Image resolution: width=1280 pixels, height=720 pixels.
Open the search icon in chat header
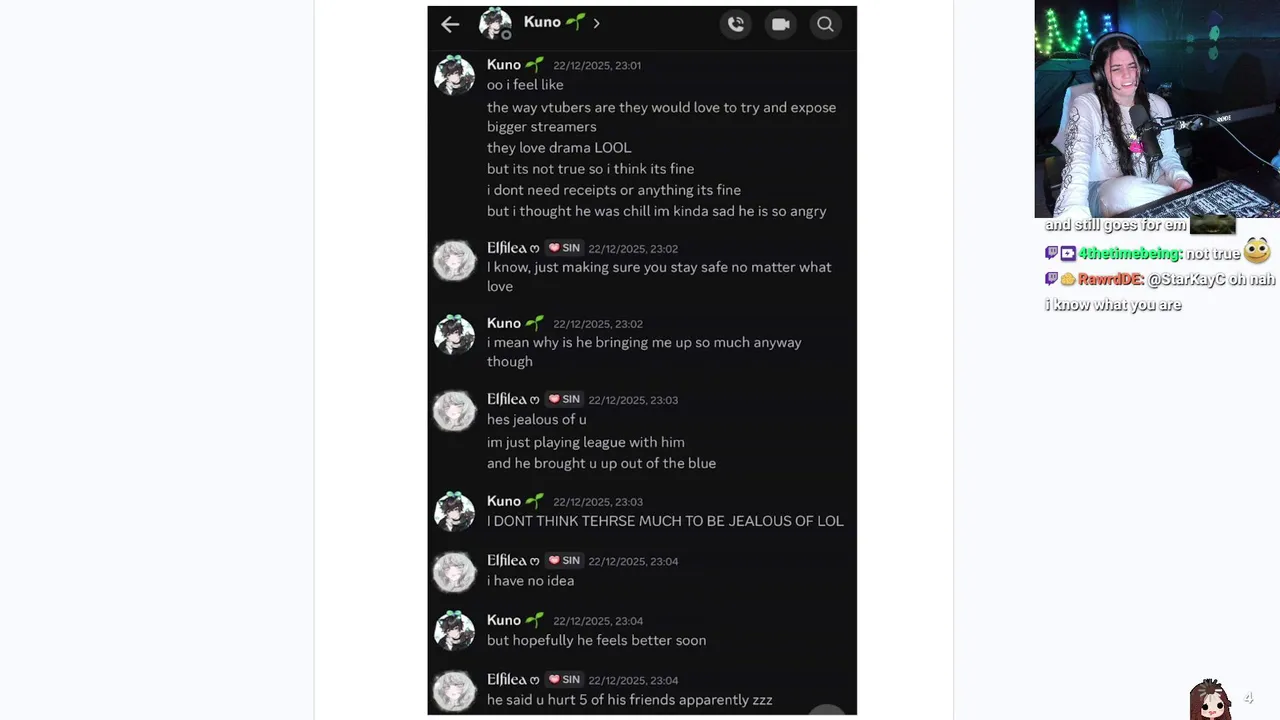point(825,25)
